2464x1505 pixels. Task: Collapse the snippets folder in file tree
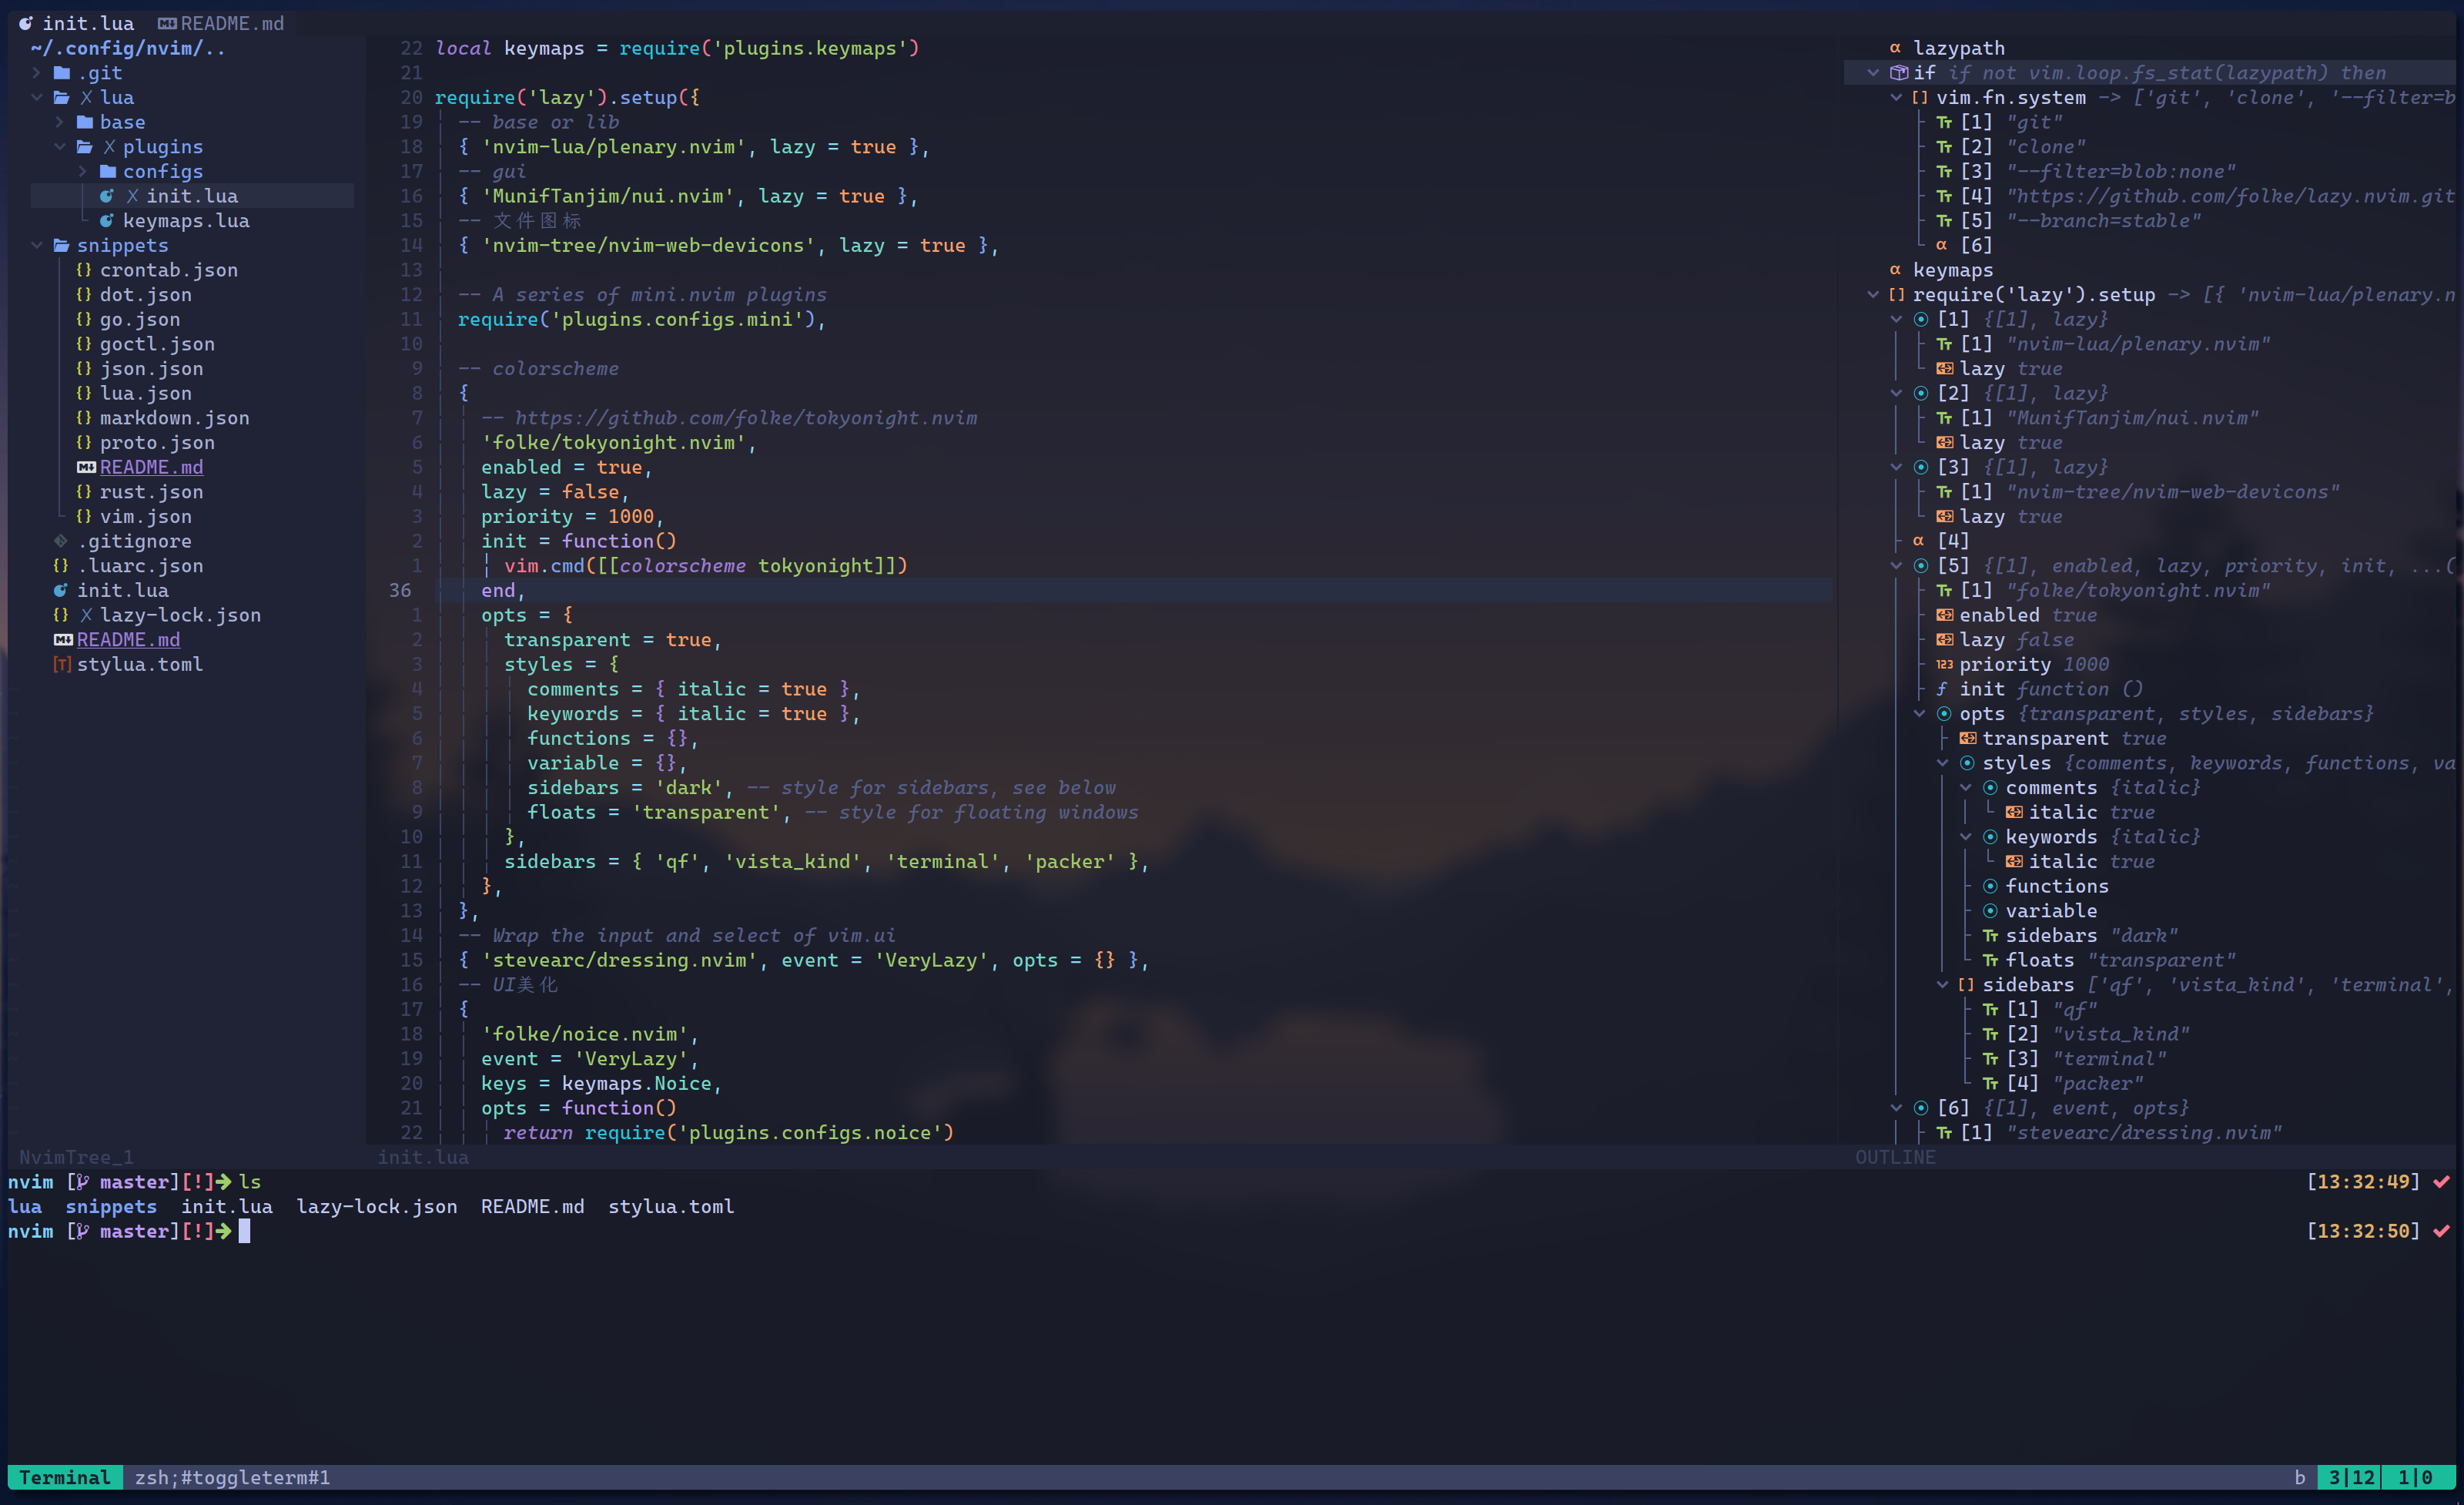pos(37,246)
